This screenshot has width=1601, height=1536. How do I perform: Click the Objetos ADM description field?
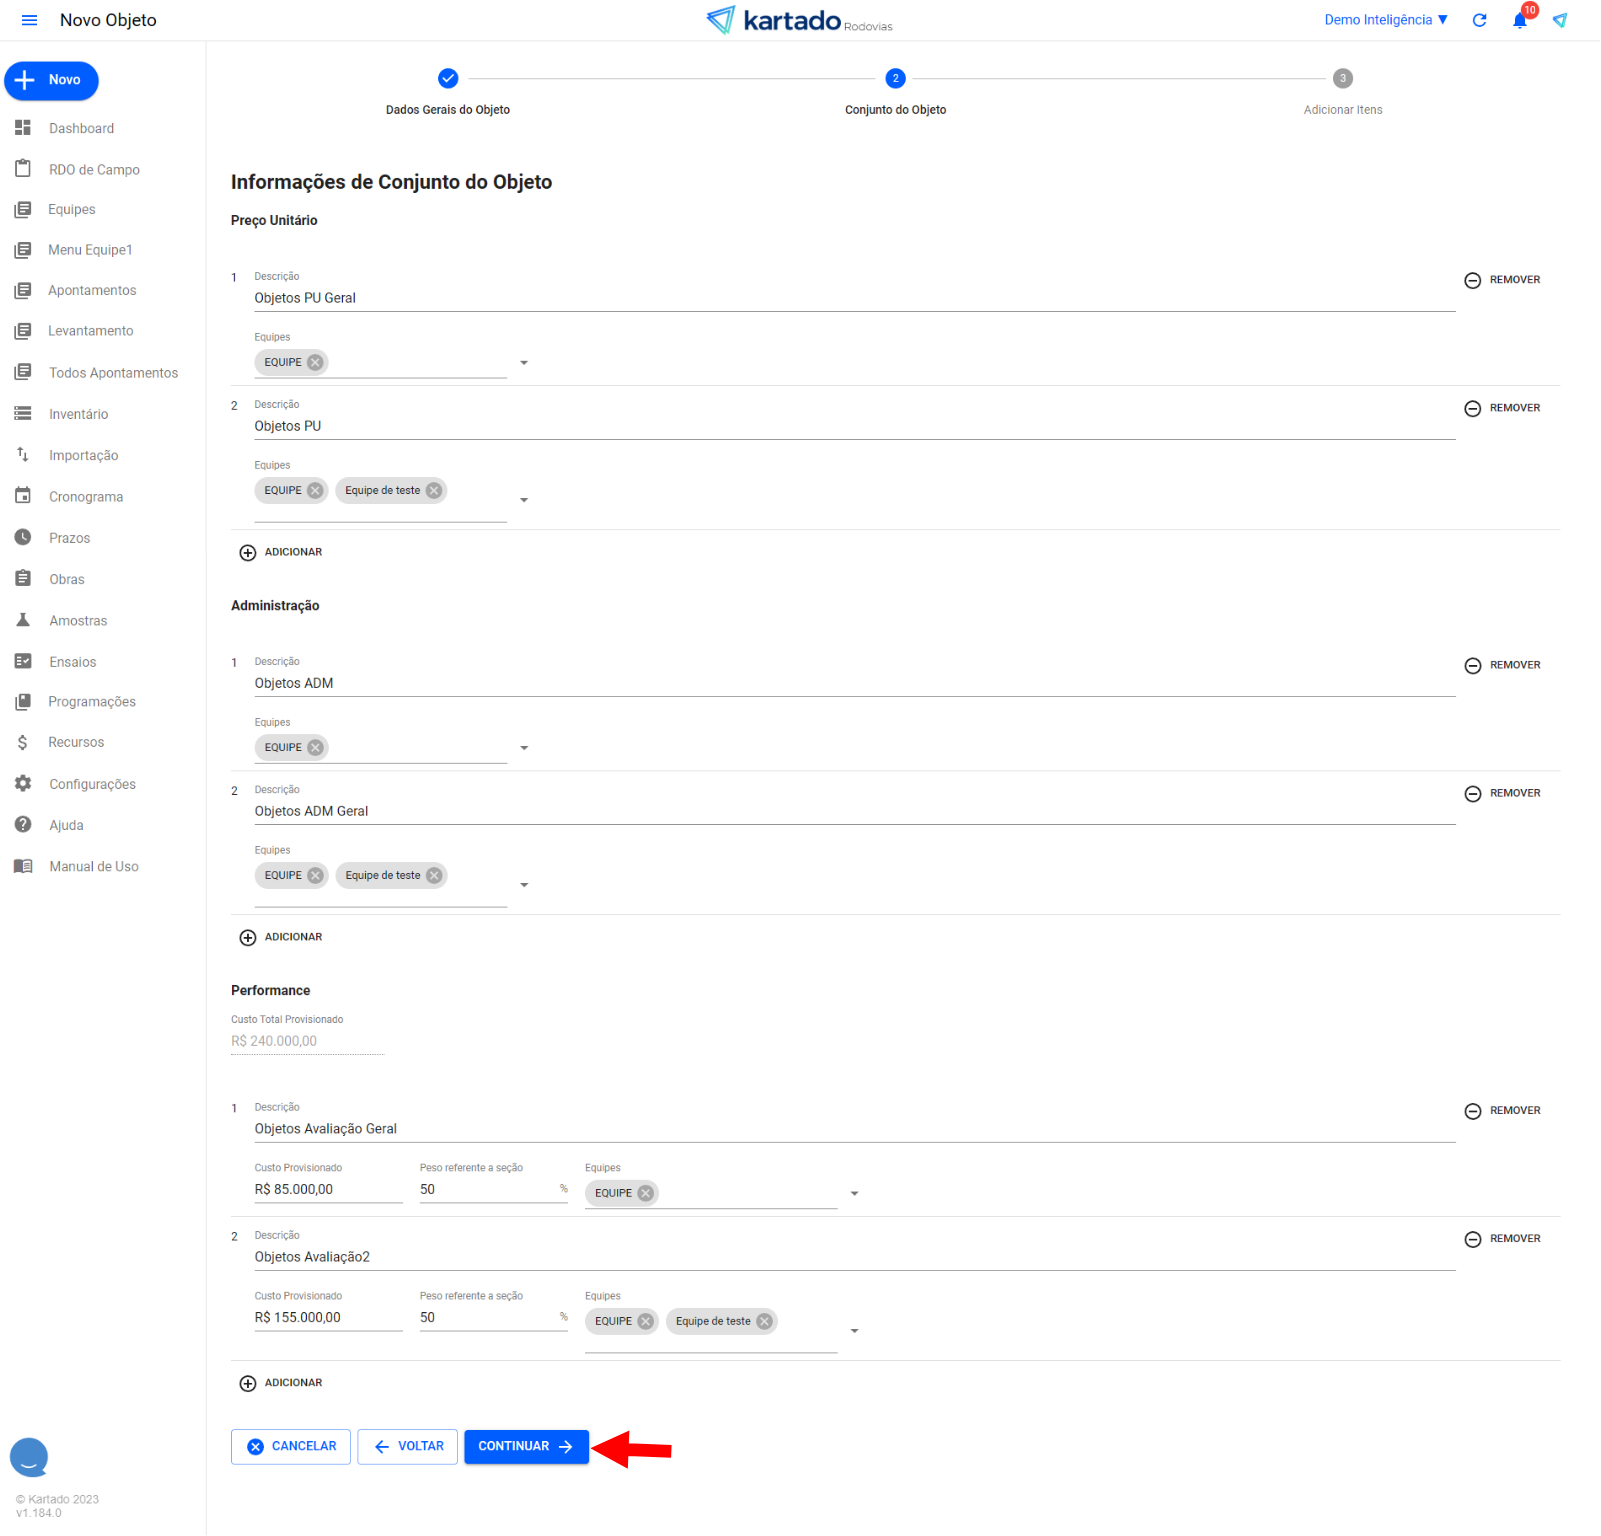click(853, 684)
